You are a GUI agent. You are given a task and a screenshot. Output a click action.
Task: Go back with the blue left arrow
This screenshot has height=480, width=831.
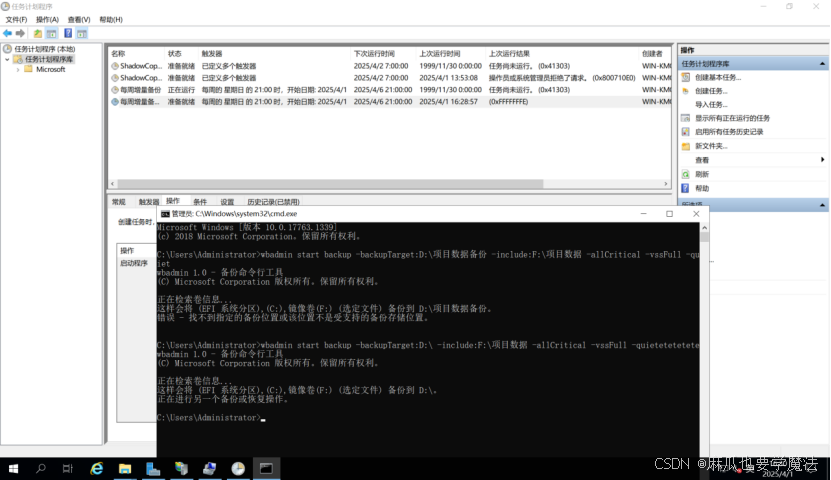click(x=7, y=33)
